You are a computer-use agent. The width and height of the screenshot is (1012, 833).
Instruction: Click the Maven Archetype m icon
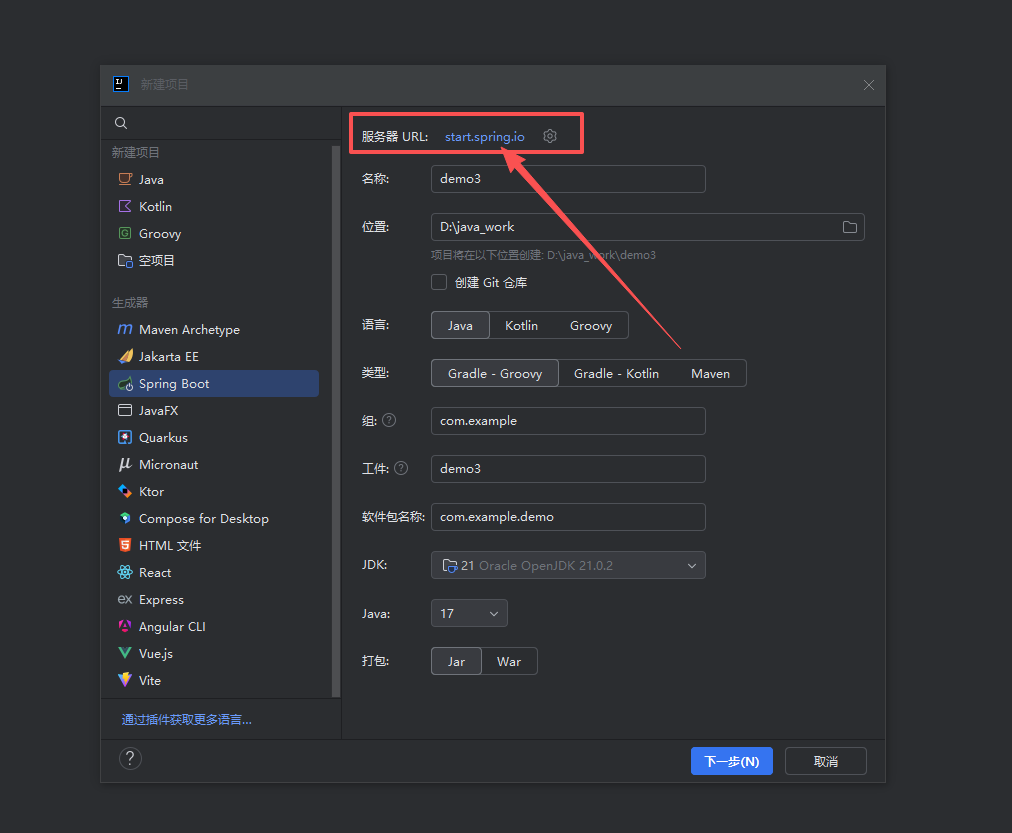tap(125, 330)
